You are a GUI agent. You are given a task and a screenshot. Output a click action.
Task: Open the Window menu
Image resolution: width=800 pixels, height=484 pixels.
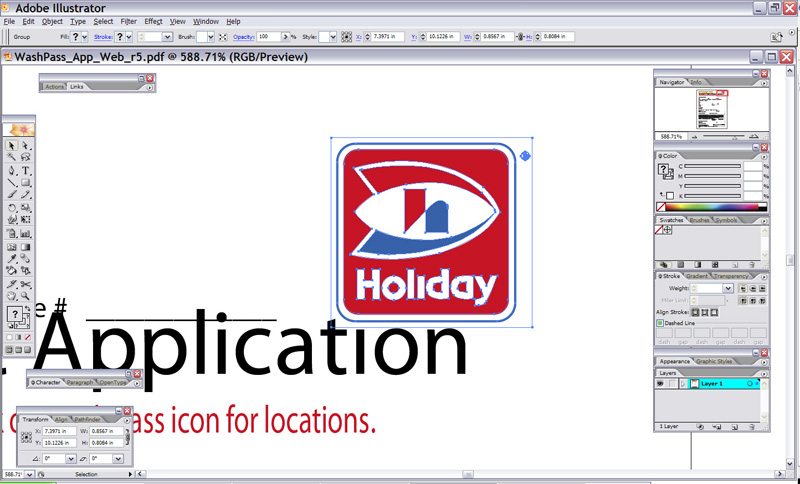coord(206,21)
